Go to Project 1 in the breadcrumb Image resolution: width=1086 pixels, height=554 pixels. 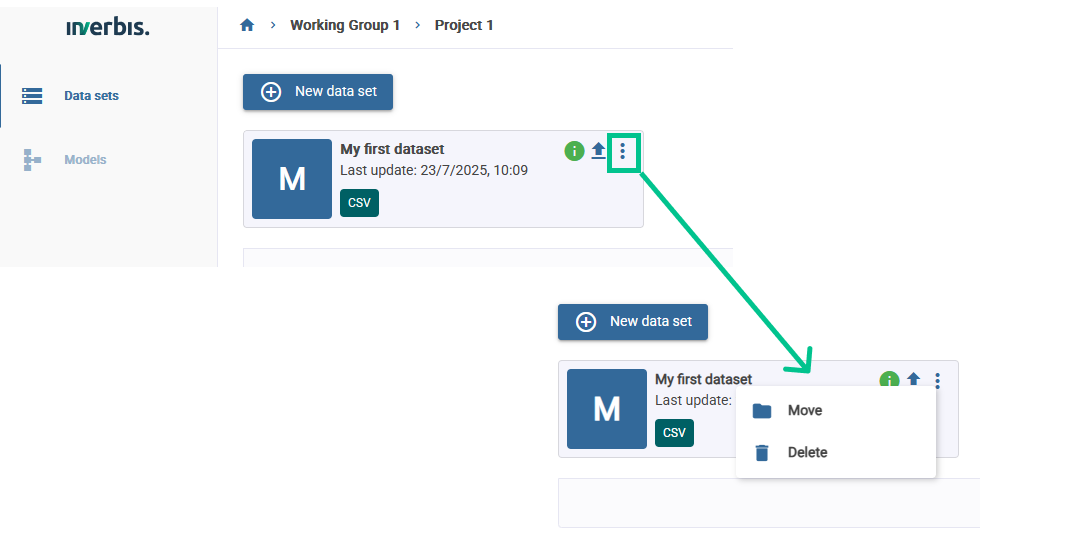coord(464,25)
